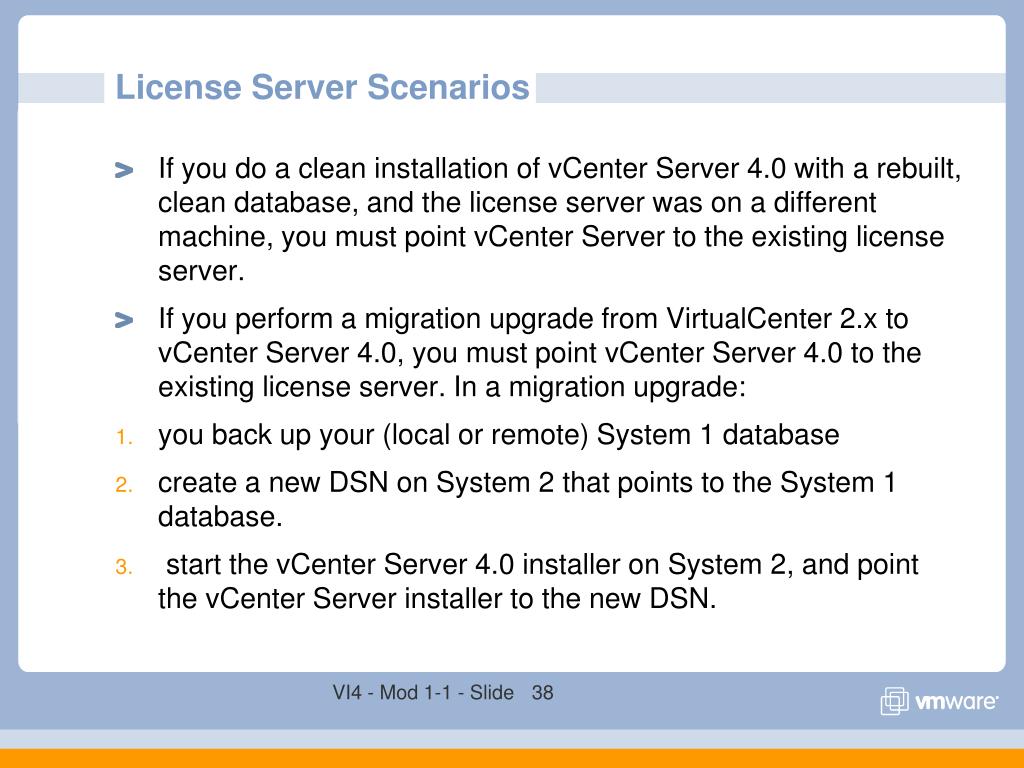The width and height of the screenshot is (1024, 768).
Task: Click the line 'the vCenter Server installer to the new DSN.'
Action: coord(437,599)
